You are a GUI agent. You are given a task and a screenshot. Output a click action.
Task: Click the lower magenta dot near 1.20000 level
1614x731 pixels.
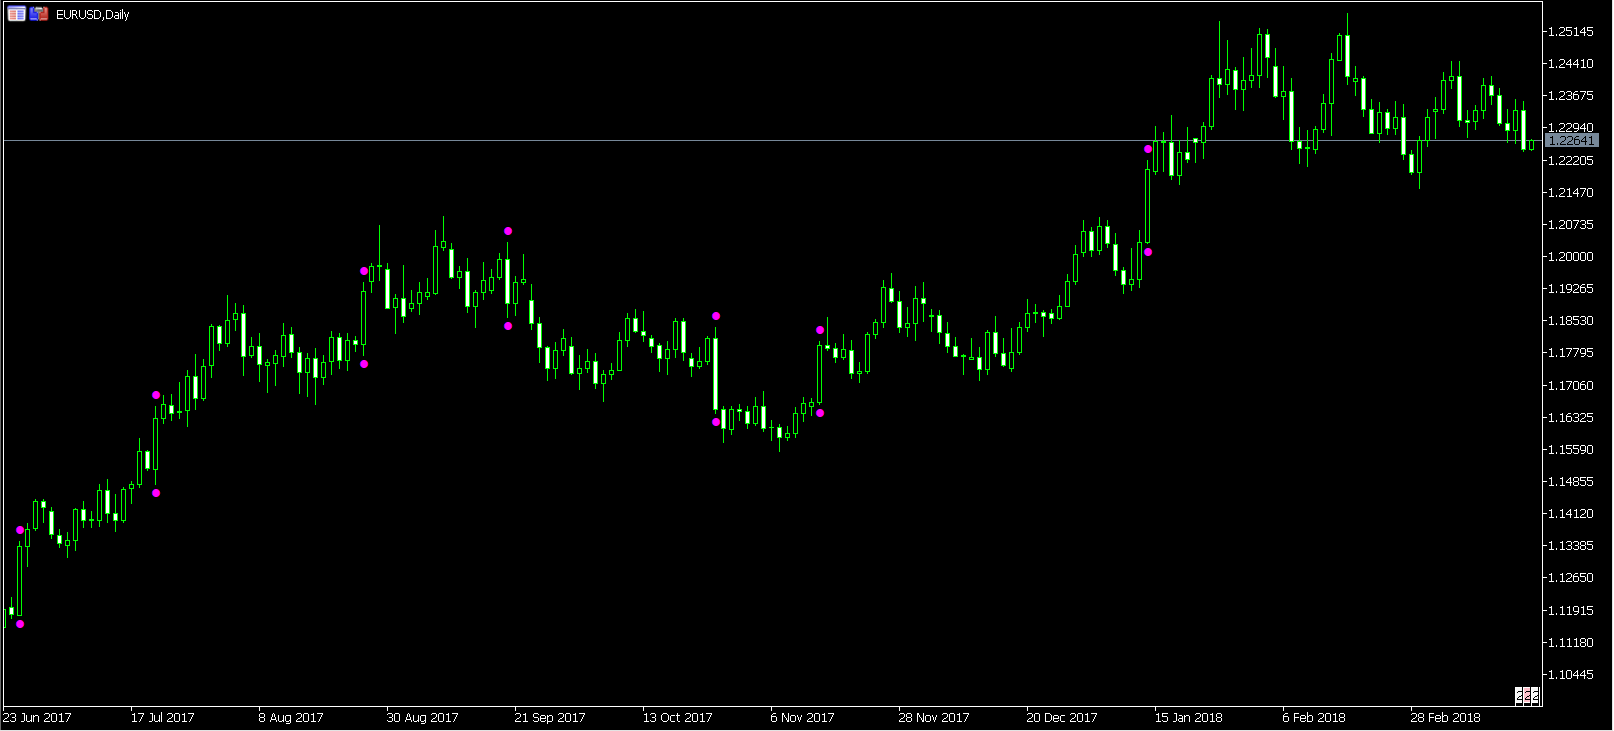click(1148, 252)
